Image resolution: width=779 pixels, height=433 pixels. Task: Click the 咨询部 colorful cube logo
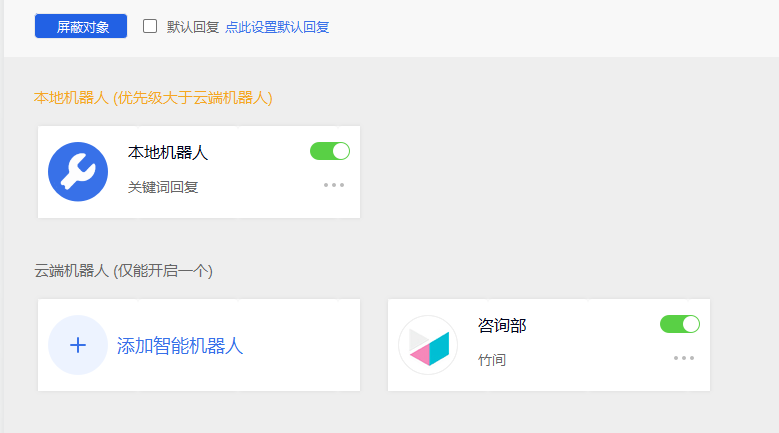tap(428, 345)
